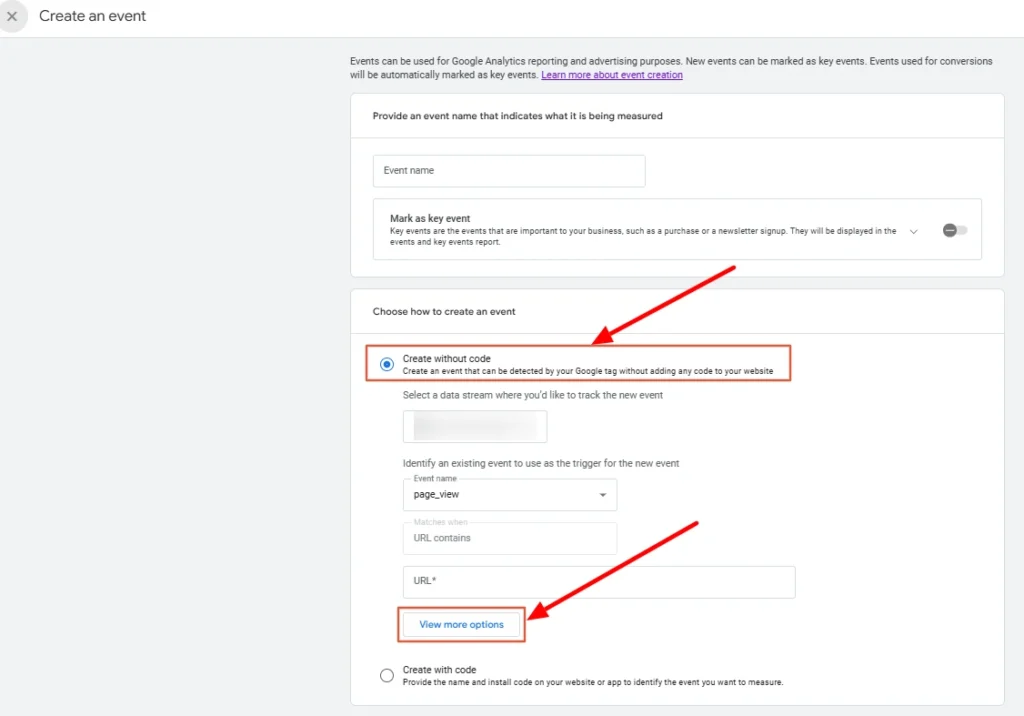Click the top Event name text field
The width and height of the screenshot is (1024, 716).
[508, 171]
